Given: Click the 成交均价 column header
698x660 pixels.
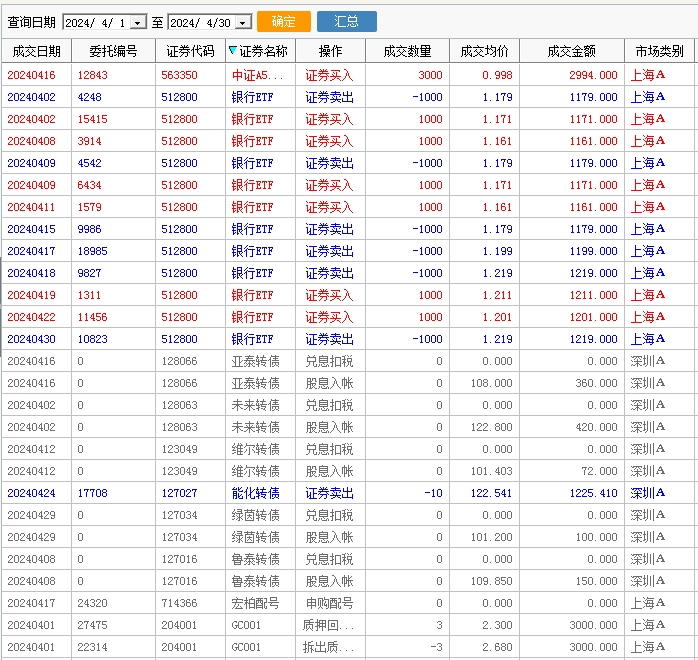Looking at the screenshot, I should coord(485,51).
